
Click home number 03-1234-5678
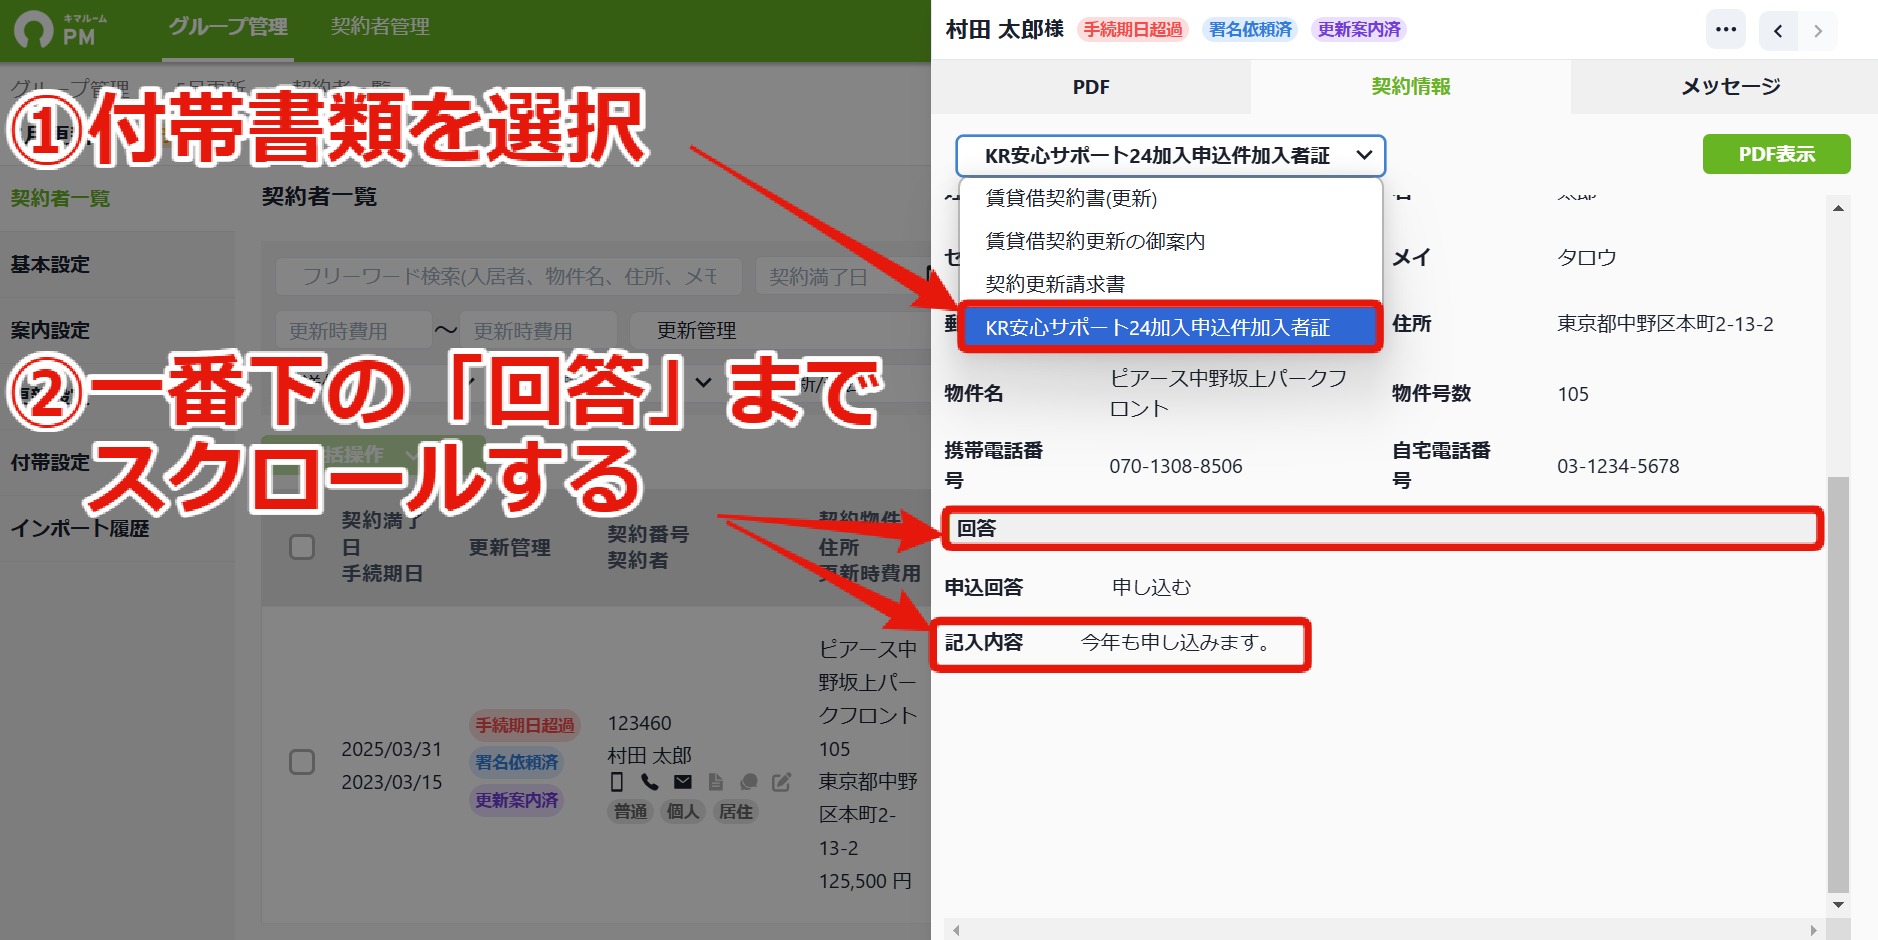pyautogui.click(x=1618, y=466)
